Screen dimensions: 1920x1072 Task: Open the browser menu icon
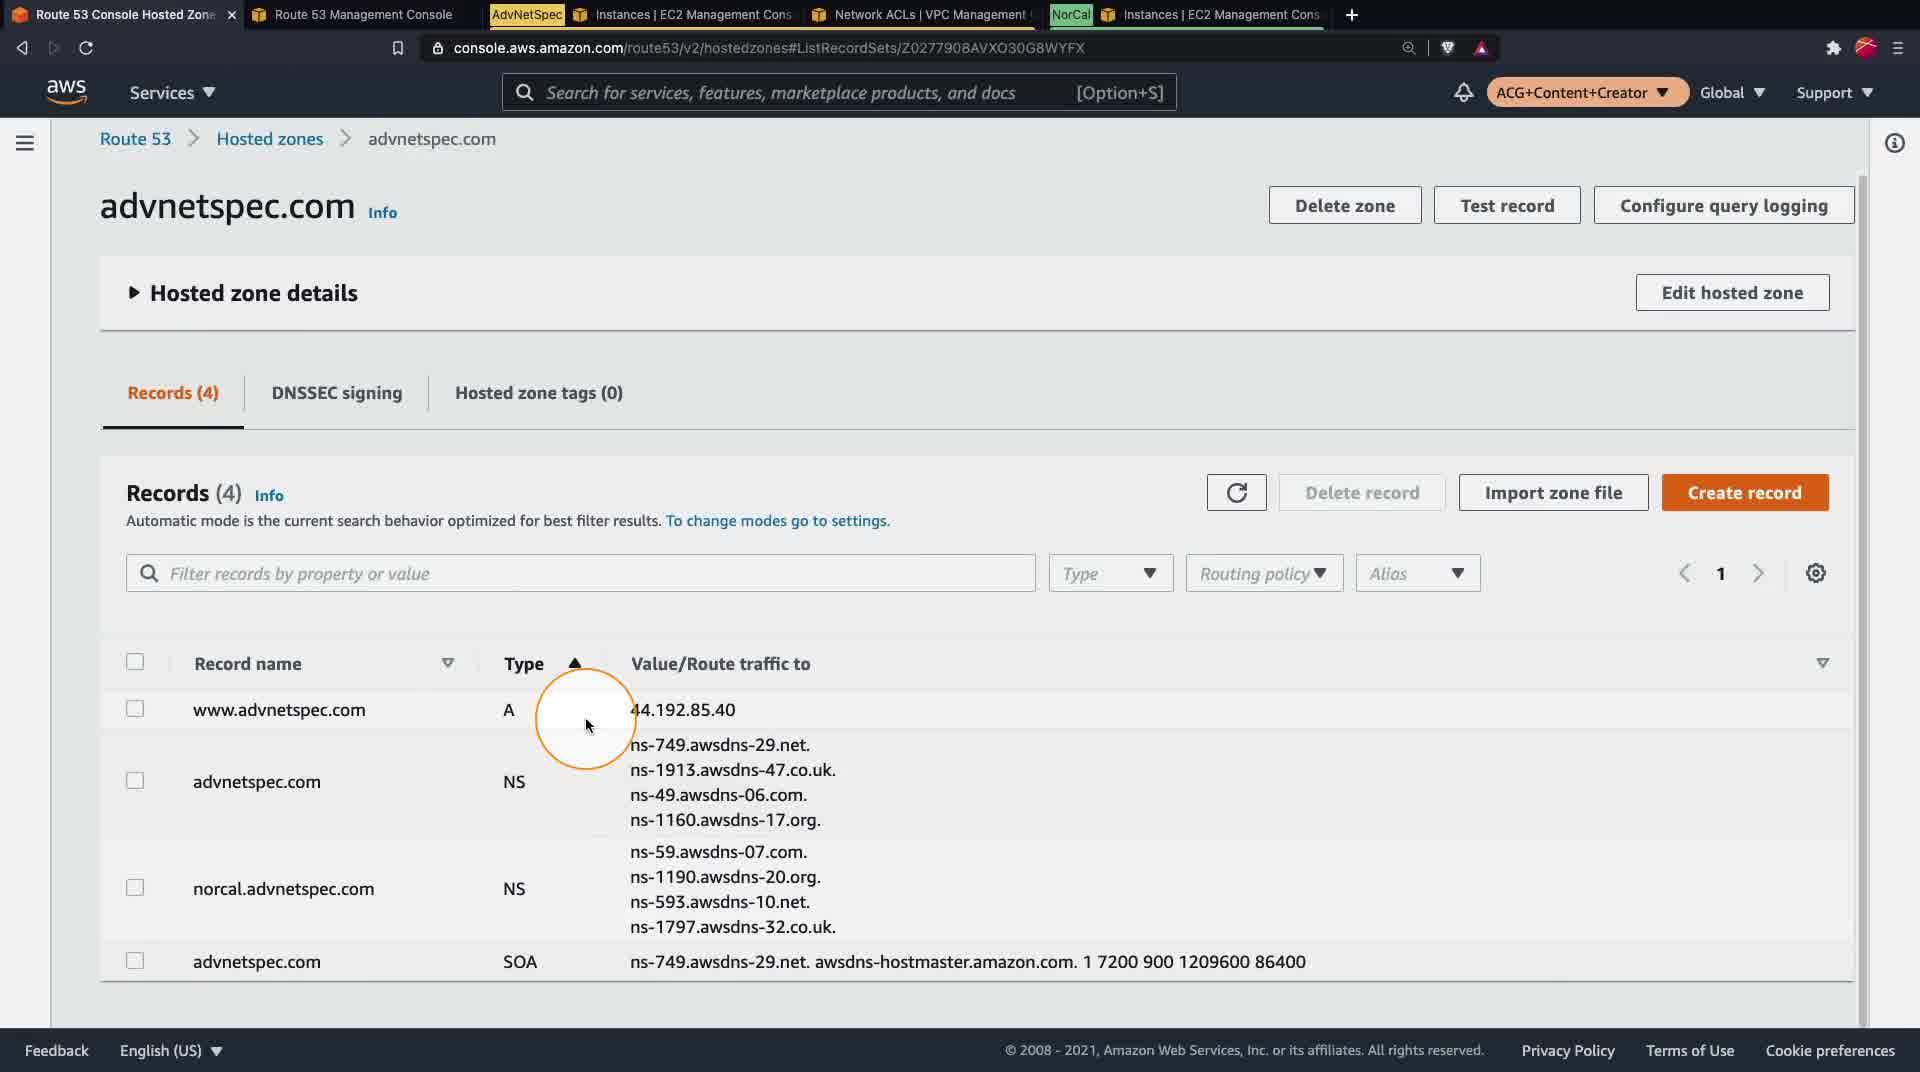1898,48
